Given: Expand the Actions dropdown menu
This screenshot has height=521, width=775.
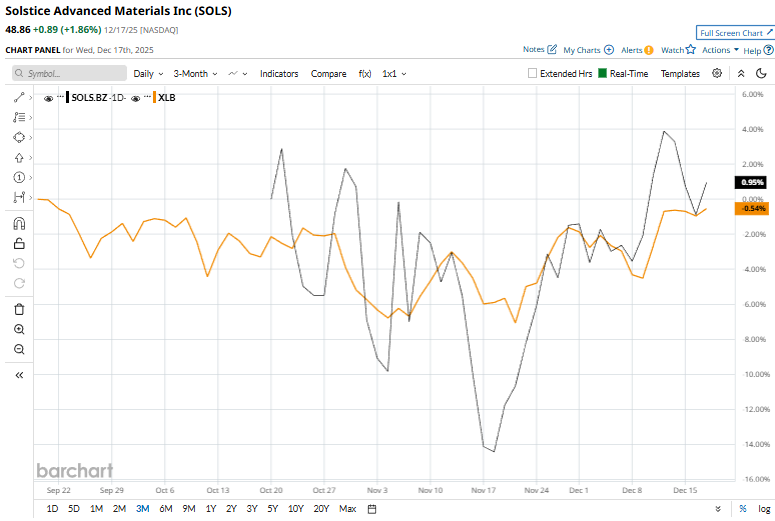Looking at the screenshot, I should pyautogui.click(x=721, y=50).
